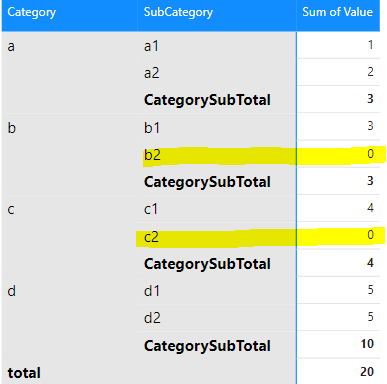The height and width of the screenshot is (384, 387).
Task: Select the 'total' row label
Action: (24, 373)
